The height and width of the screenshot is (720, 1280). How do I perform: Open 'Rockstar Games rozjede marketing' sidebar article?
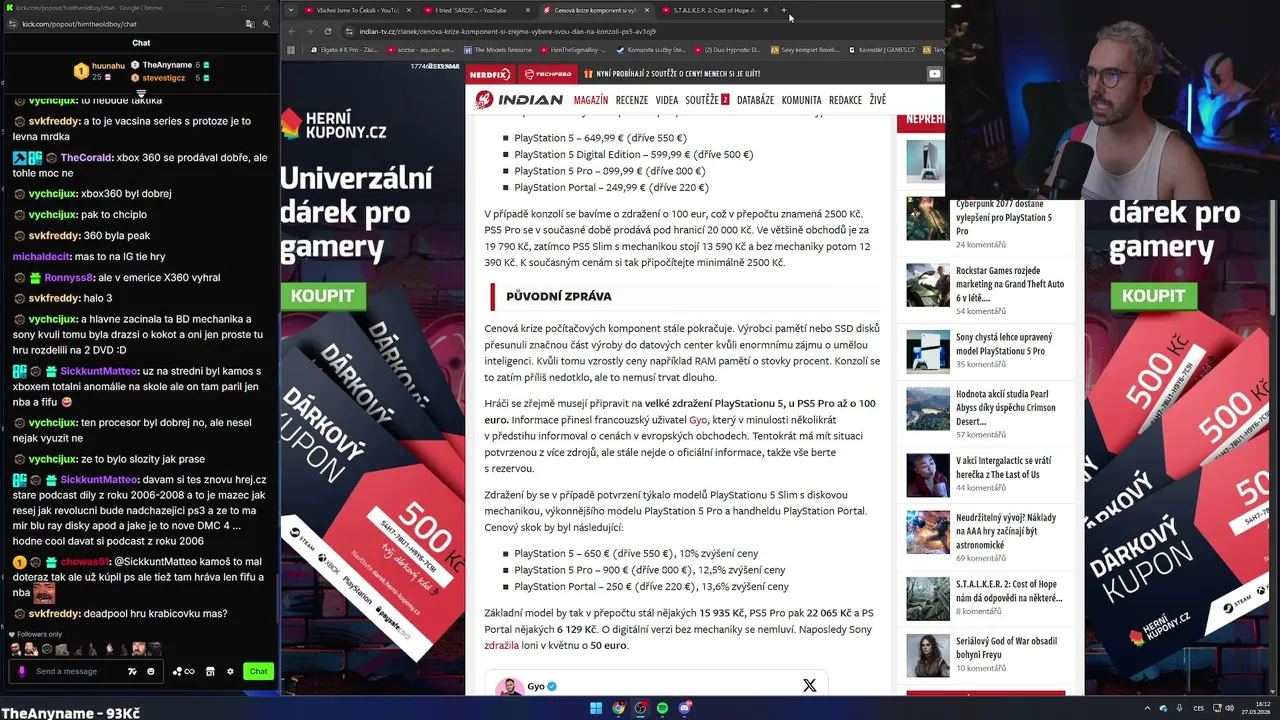click(1009, 284)
